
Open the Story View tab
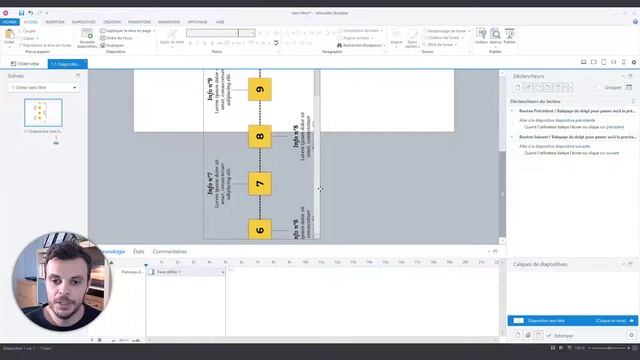point(25,64)
